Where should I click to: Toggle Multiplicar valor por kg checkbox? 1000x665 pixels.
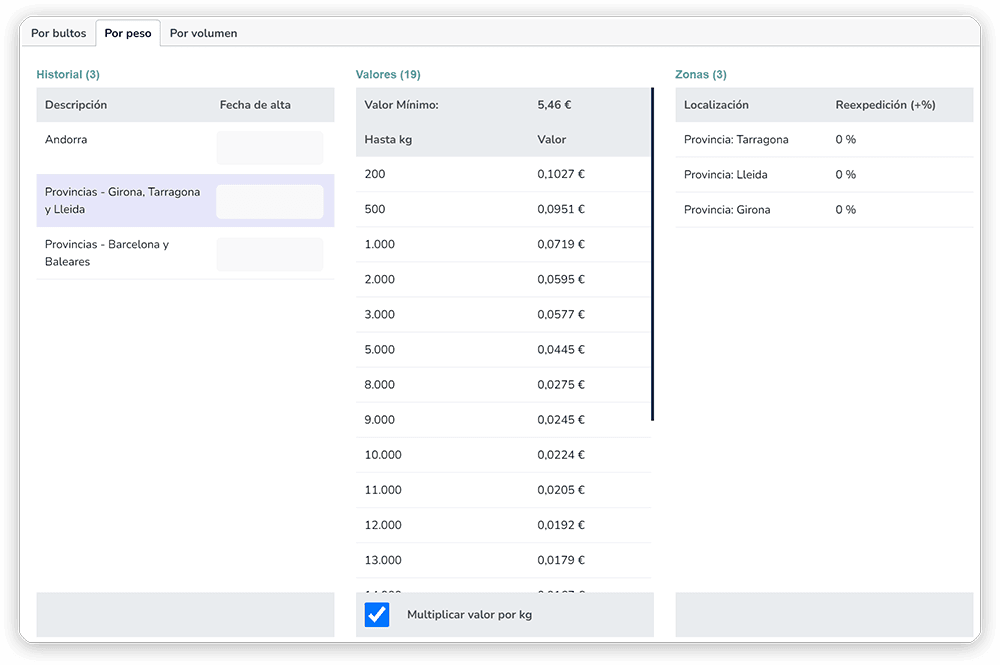click(377, 615)
